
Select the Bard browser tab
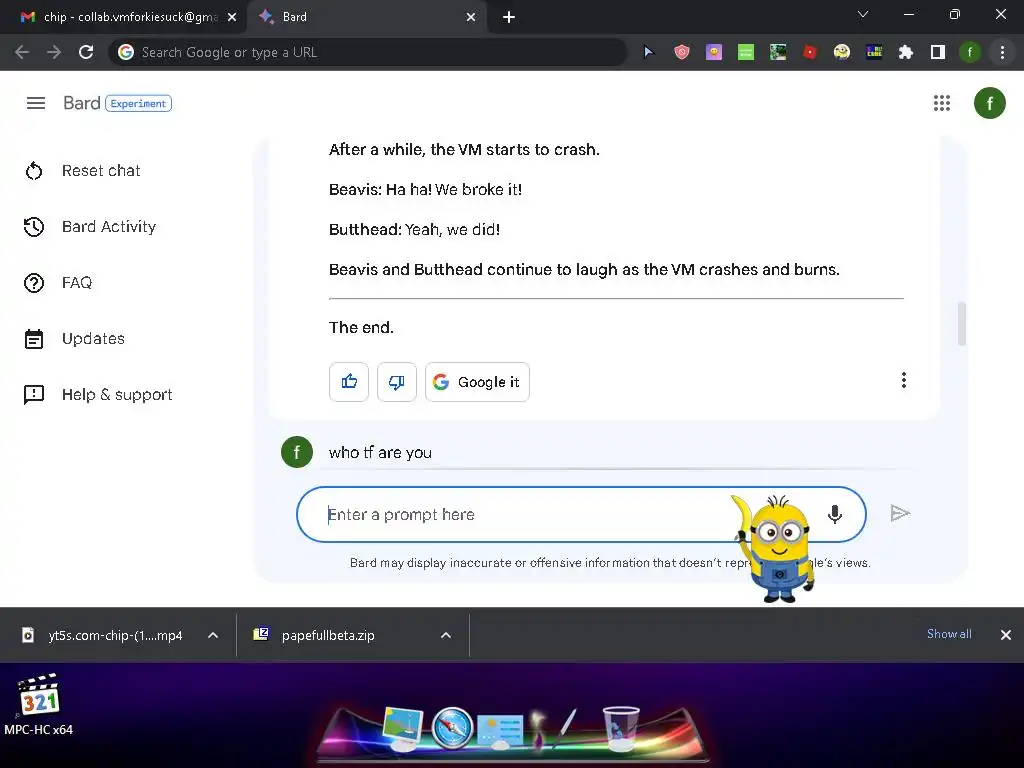366,17
